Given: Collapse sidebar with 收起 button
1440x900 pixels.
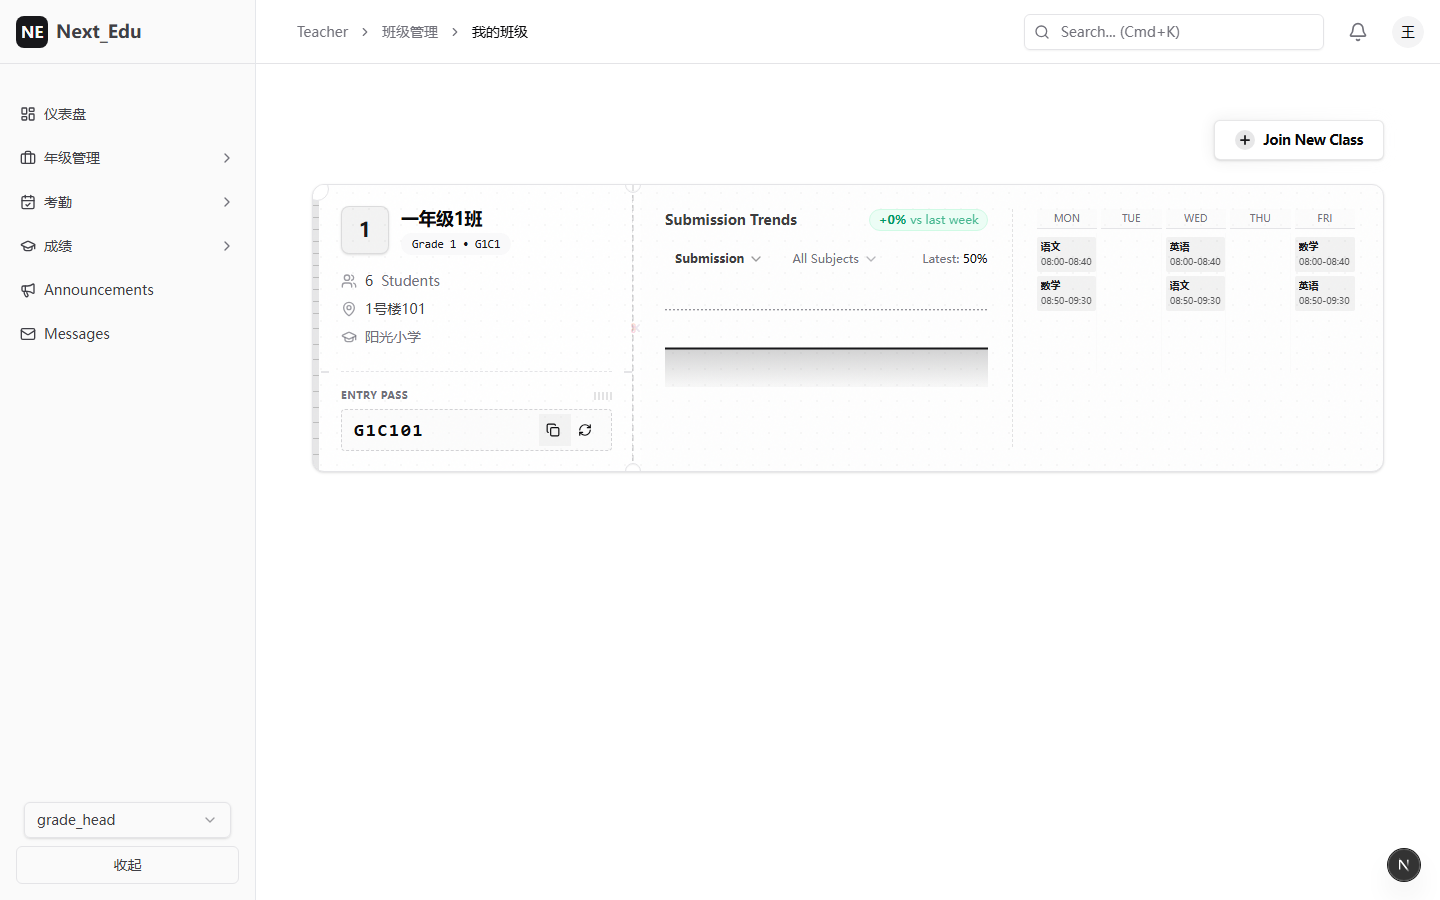Looking at the screenshot, I should [x=127, y=865].
